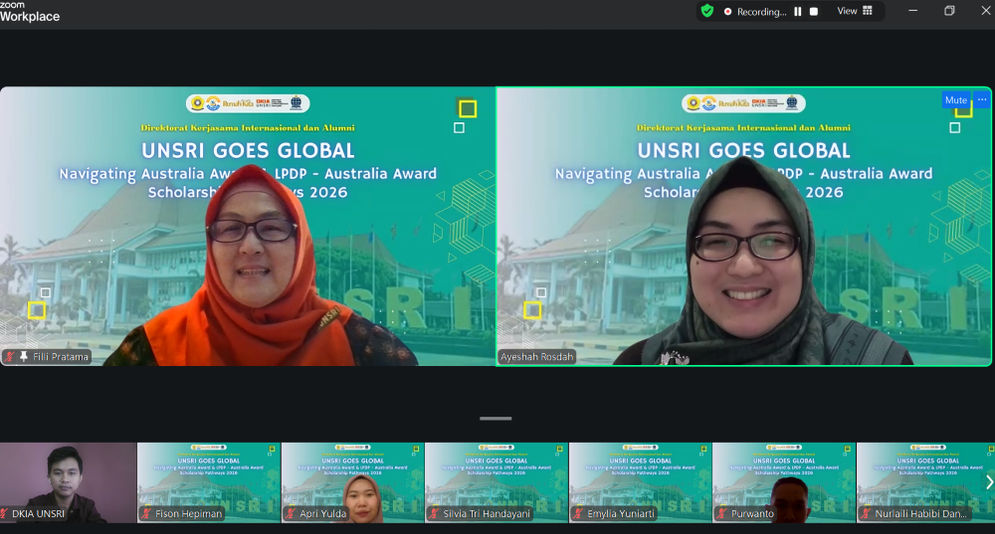This screenshot has height=534, width=995.
Task: Pause the meeting recording
Action: coord(798,11)
